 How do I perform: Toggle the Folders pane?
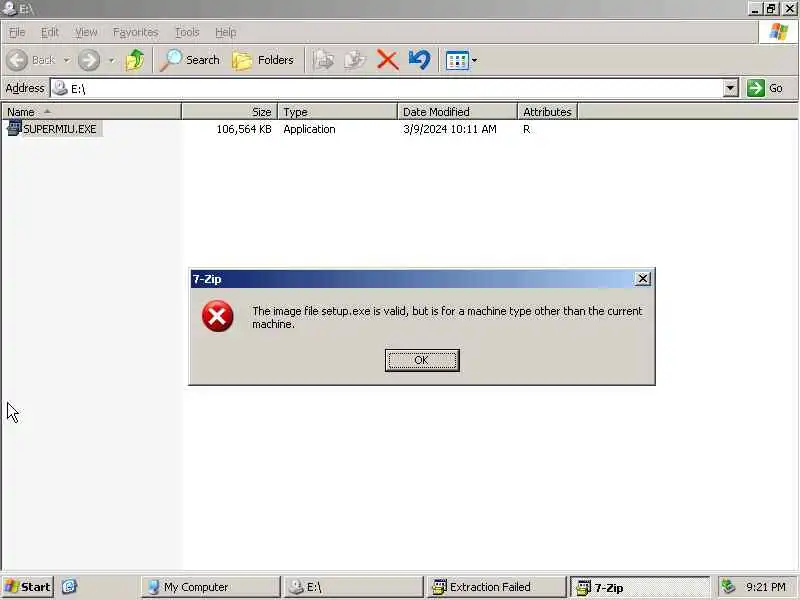coord(263,60)
